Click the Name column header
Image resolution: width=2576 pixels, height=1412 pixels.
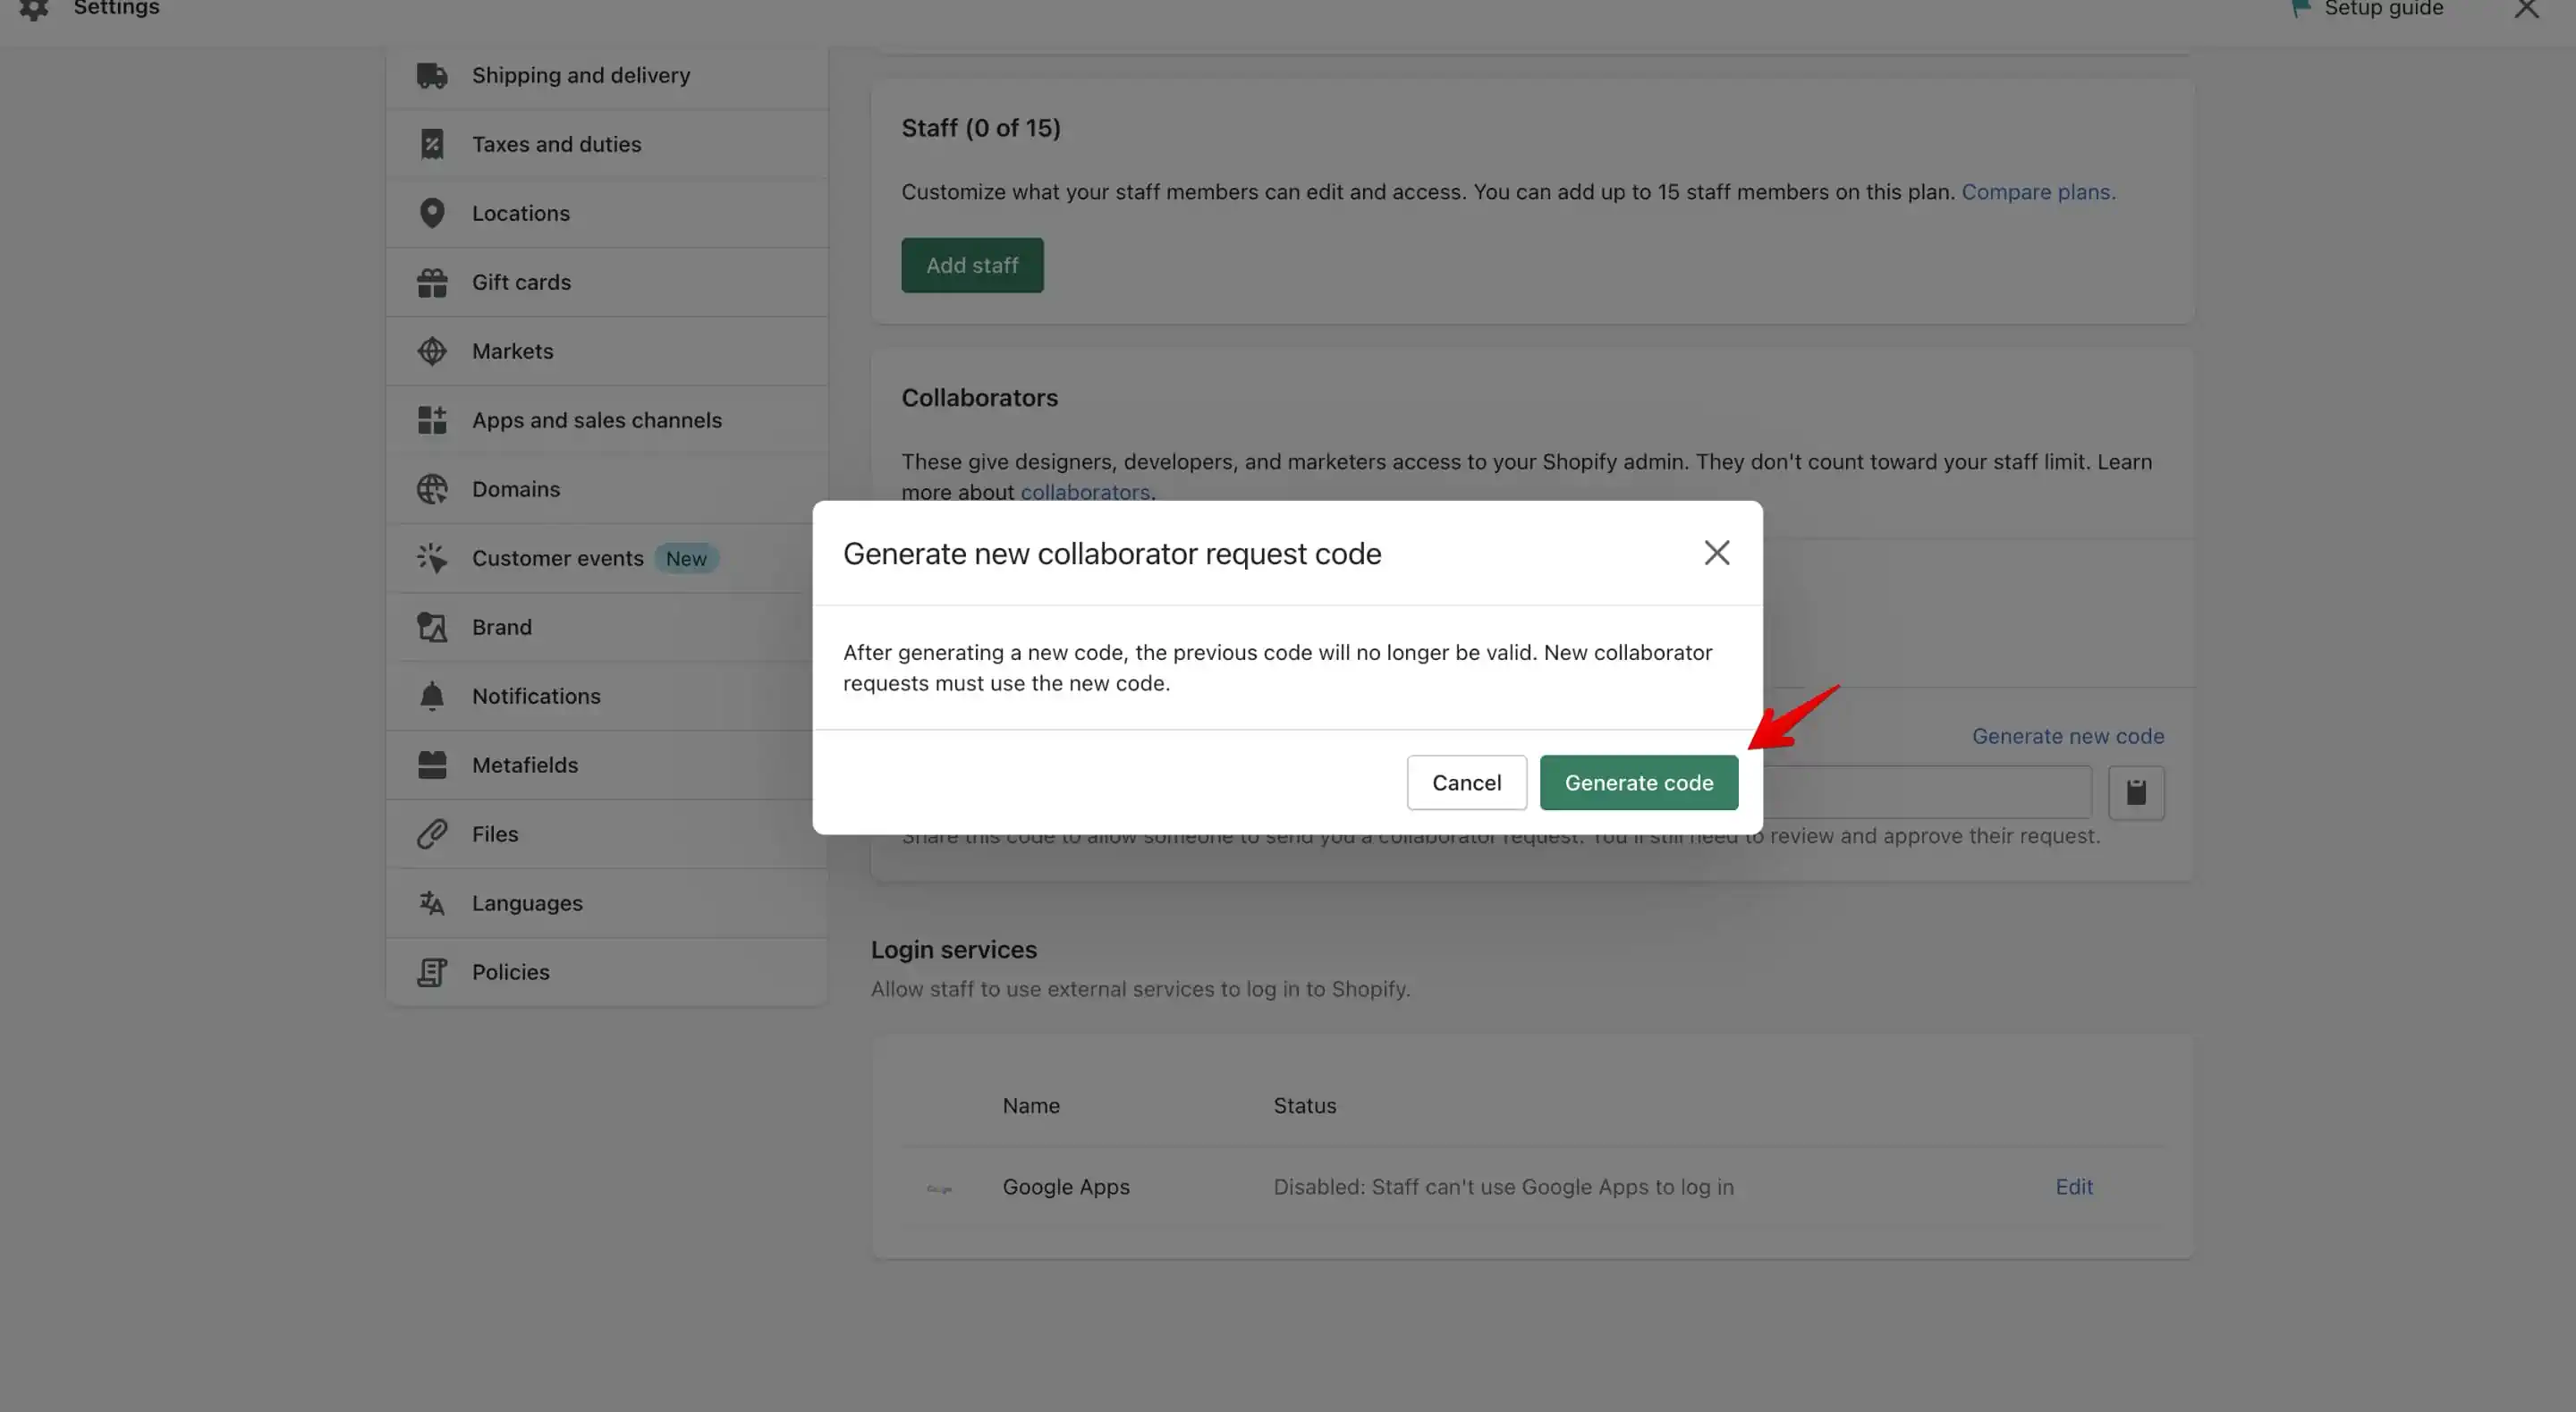1031,1106
